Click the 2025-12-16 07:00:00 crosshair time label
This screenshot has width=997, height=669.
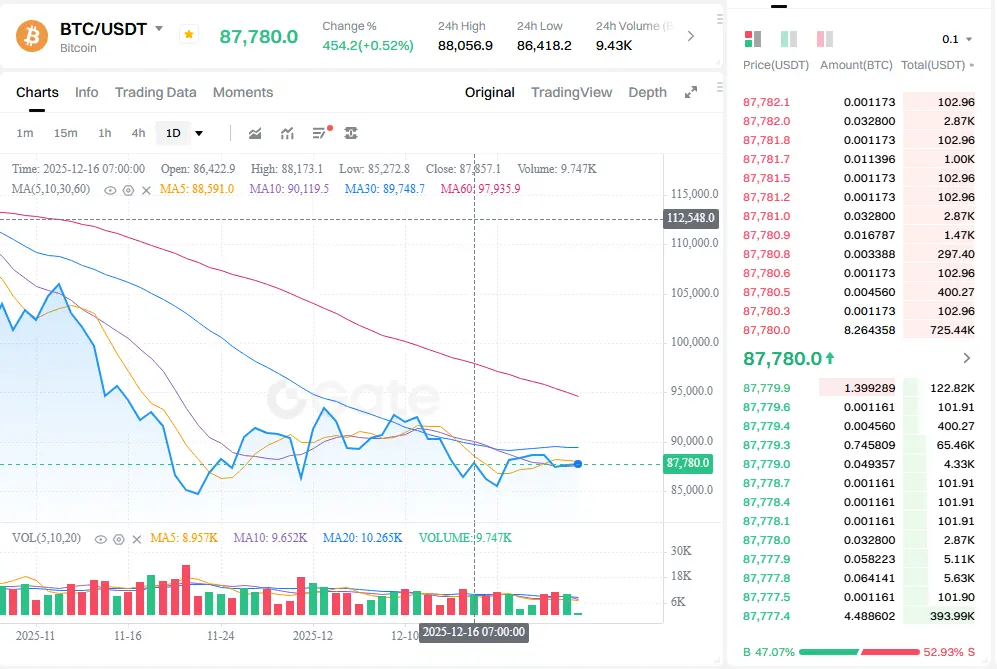(474, 632)
